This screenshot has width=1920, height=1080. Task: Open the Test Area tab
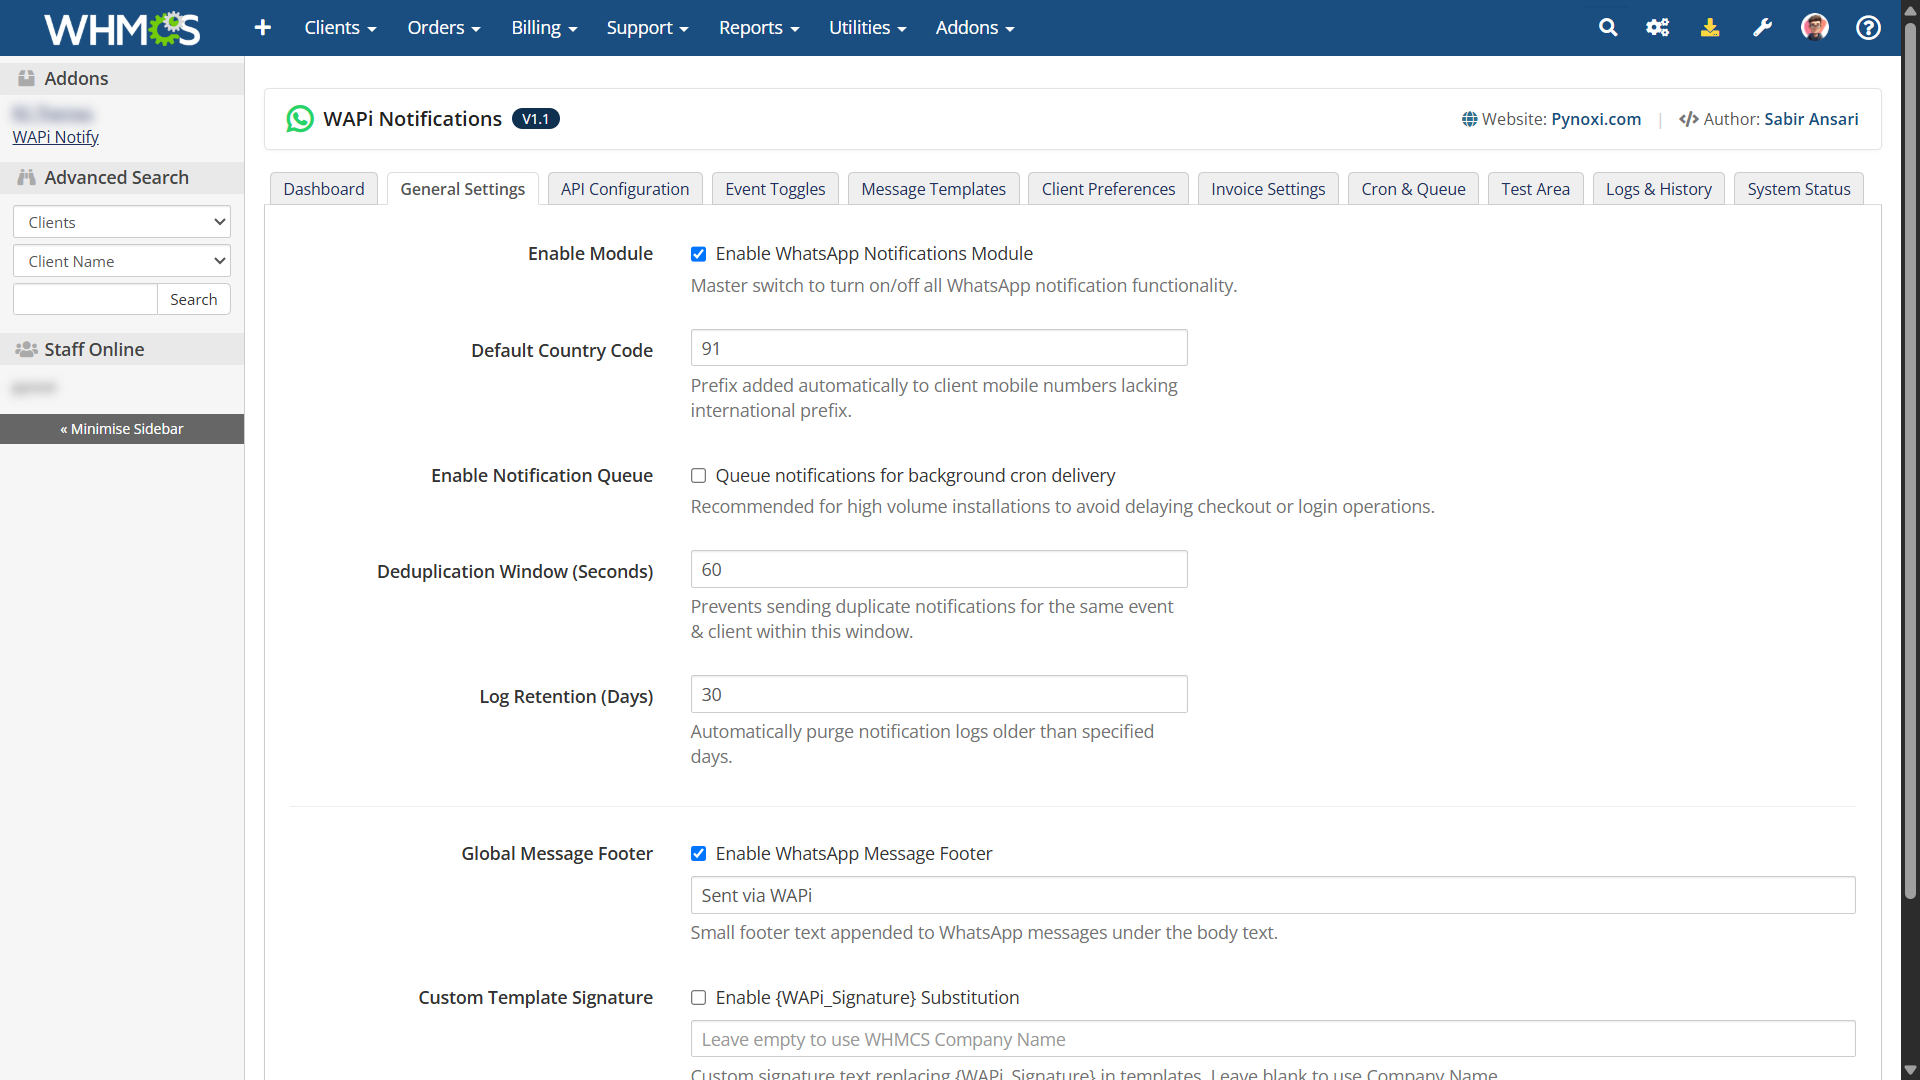pos(1535,189)
